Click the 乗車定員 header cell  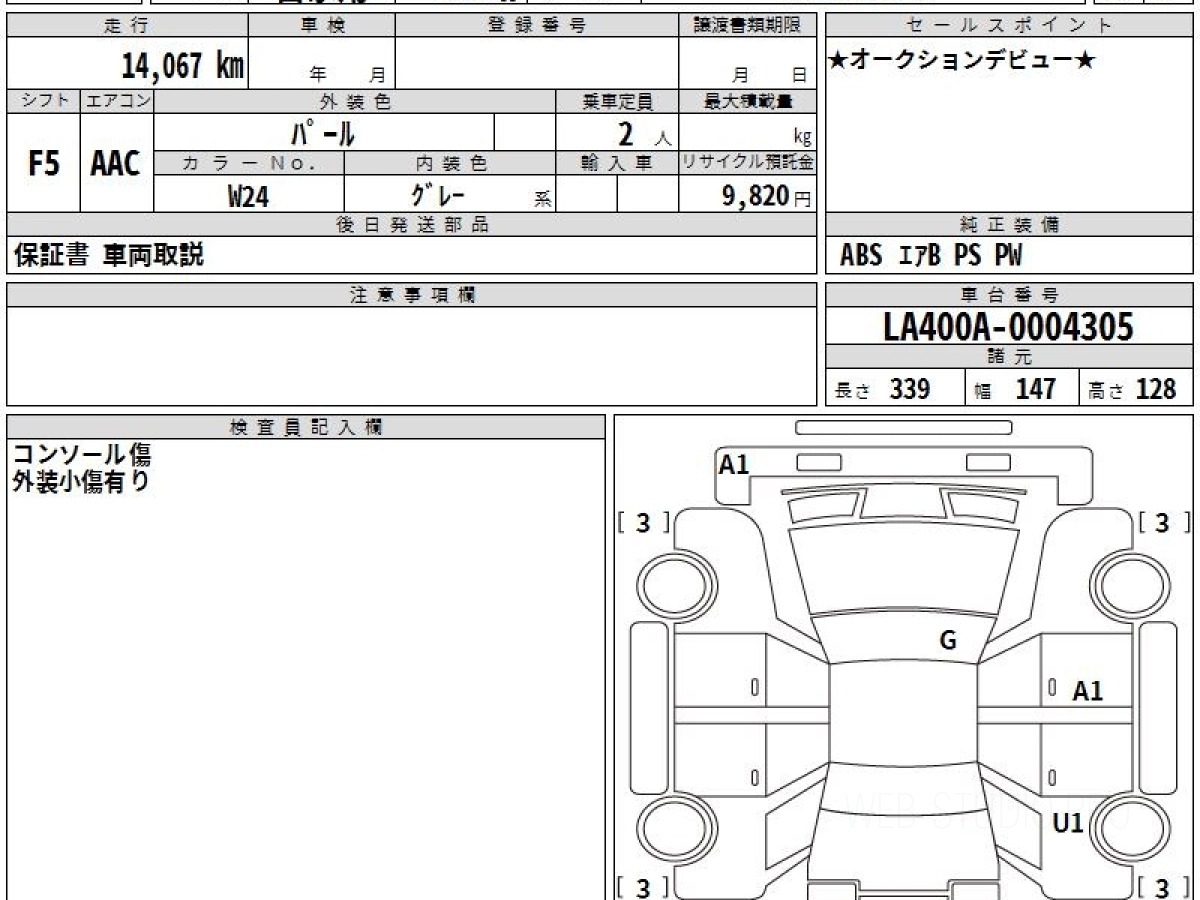(x=617, y=101)
